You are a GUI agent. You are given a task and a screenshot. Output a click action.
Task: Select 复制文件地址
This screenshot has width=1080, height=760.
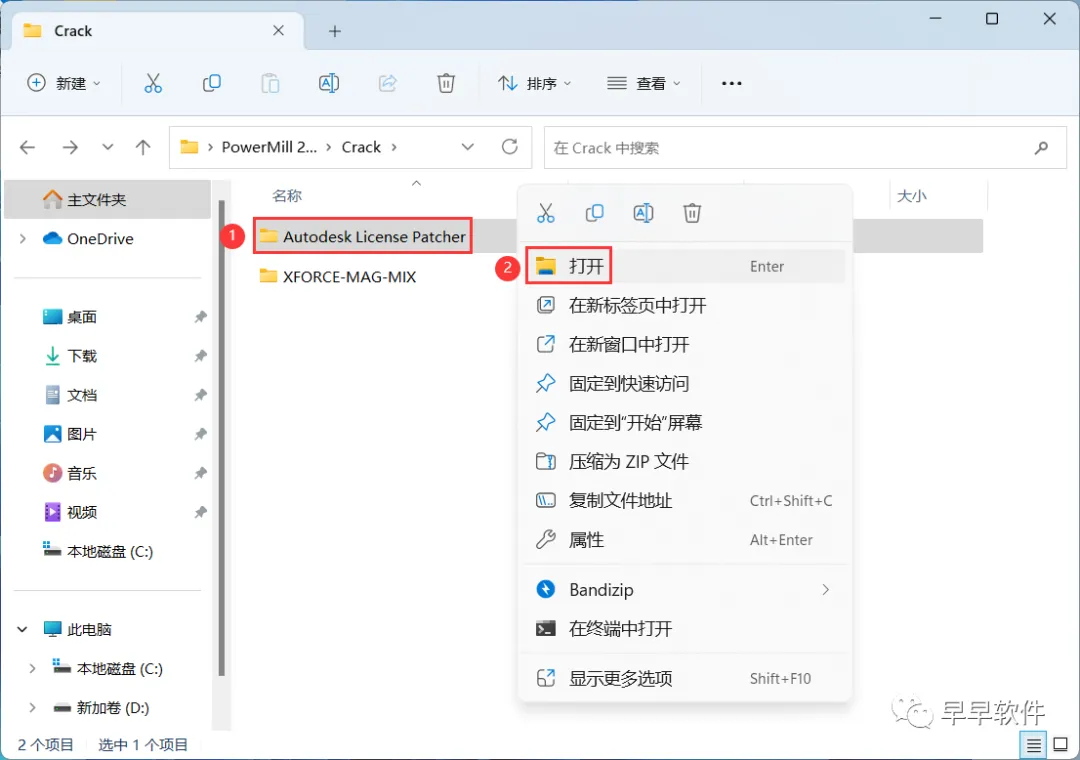pos(685,501)
